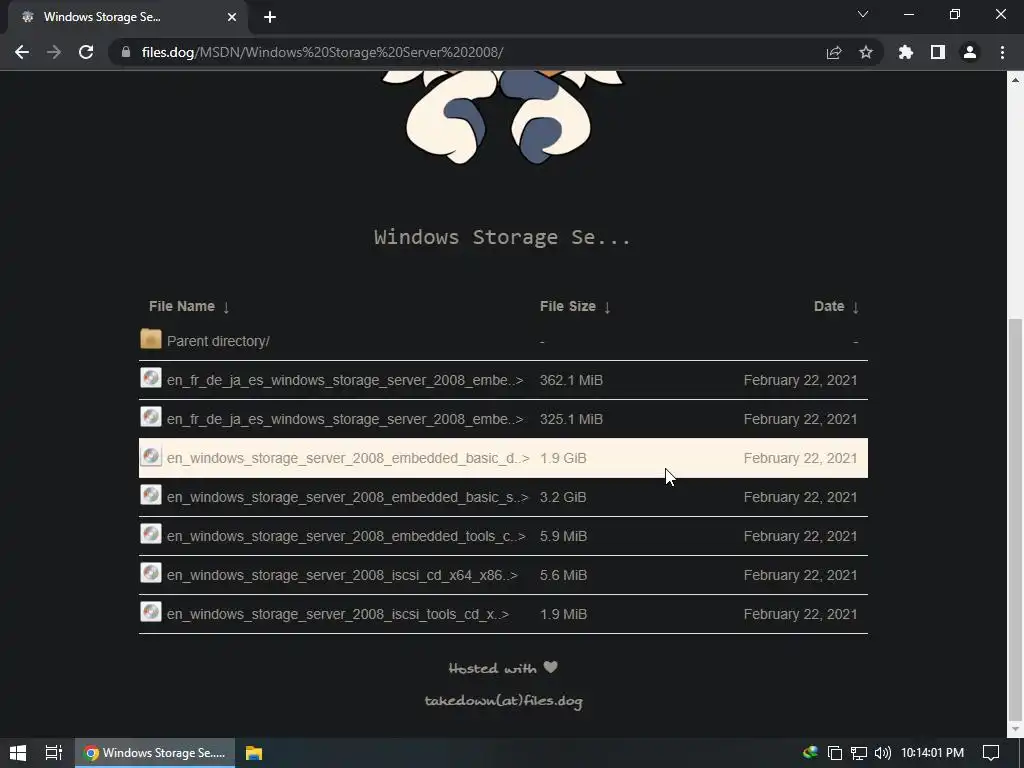The width and height of the screenshot is (1024, 768).
Task: Open en_windows_storage_server_2008_embedded_basic_d file
Action: (x=348, y=458)
